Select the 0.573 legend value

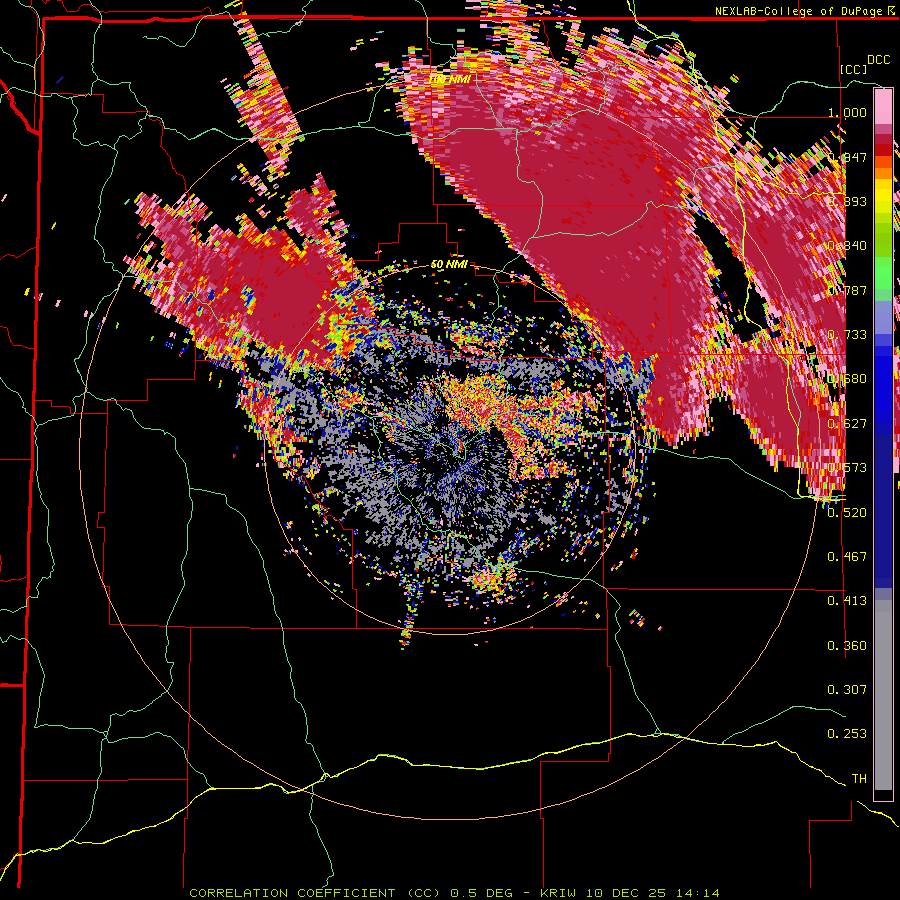(847, 467)
